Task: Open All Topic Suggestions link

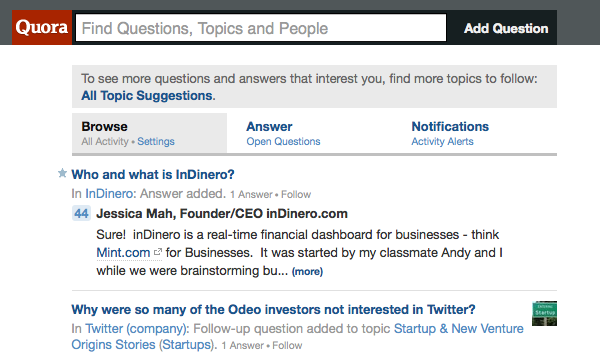Action: [147, 96]
